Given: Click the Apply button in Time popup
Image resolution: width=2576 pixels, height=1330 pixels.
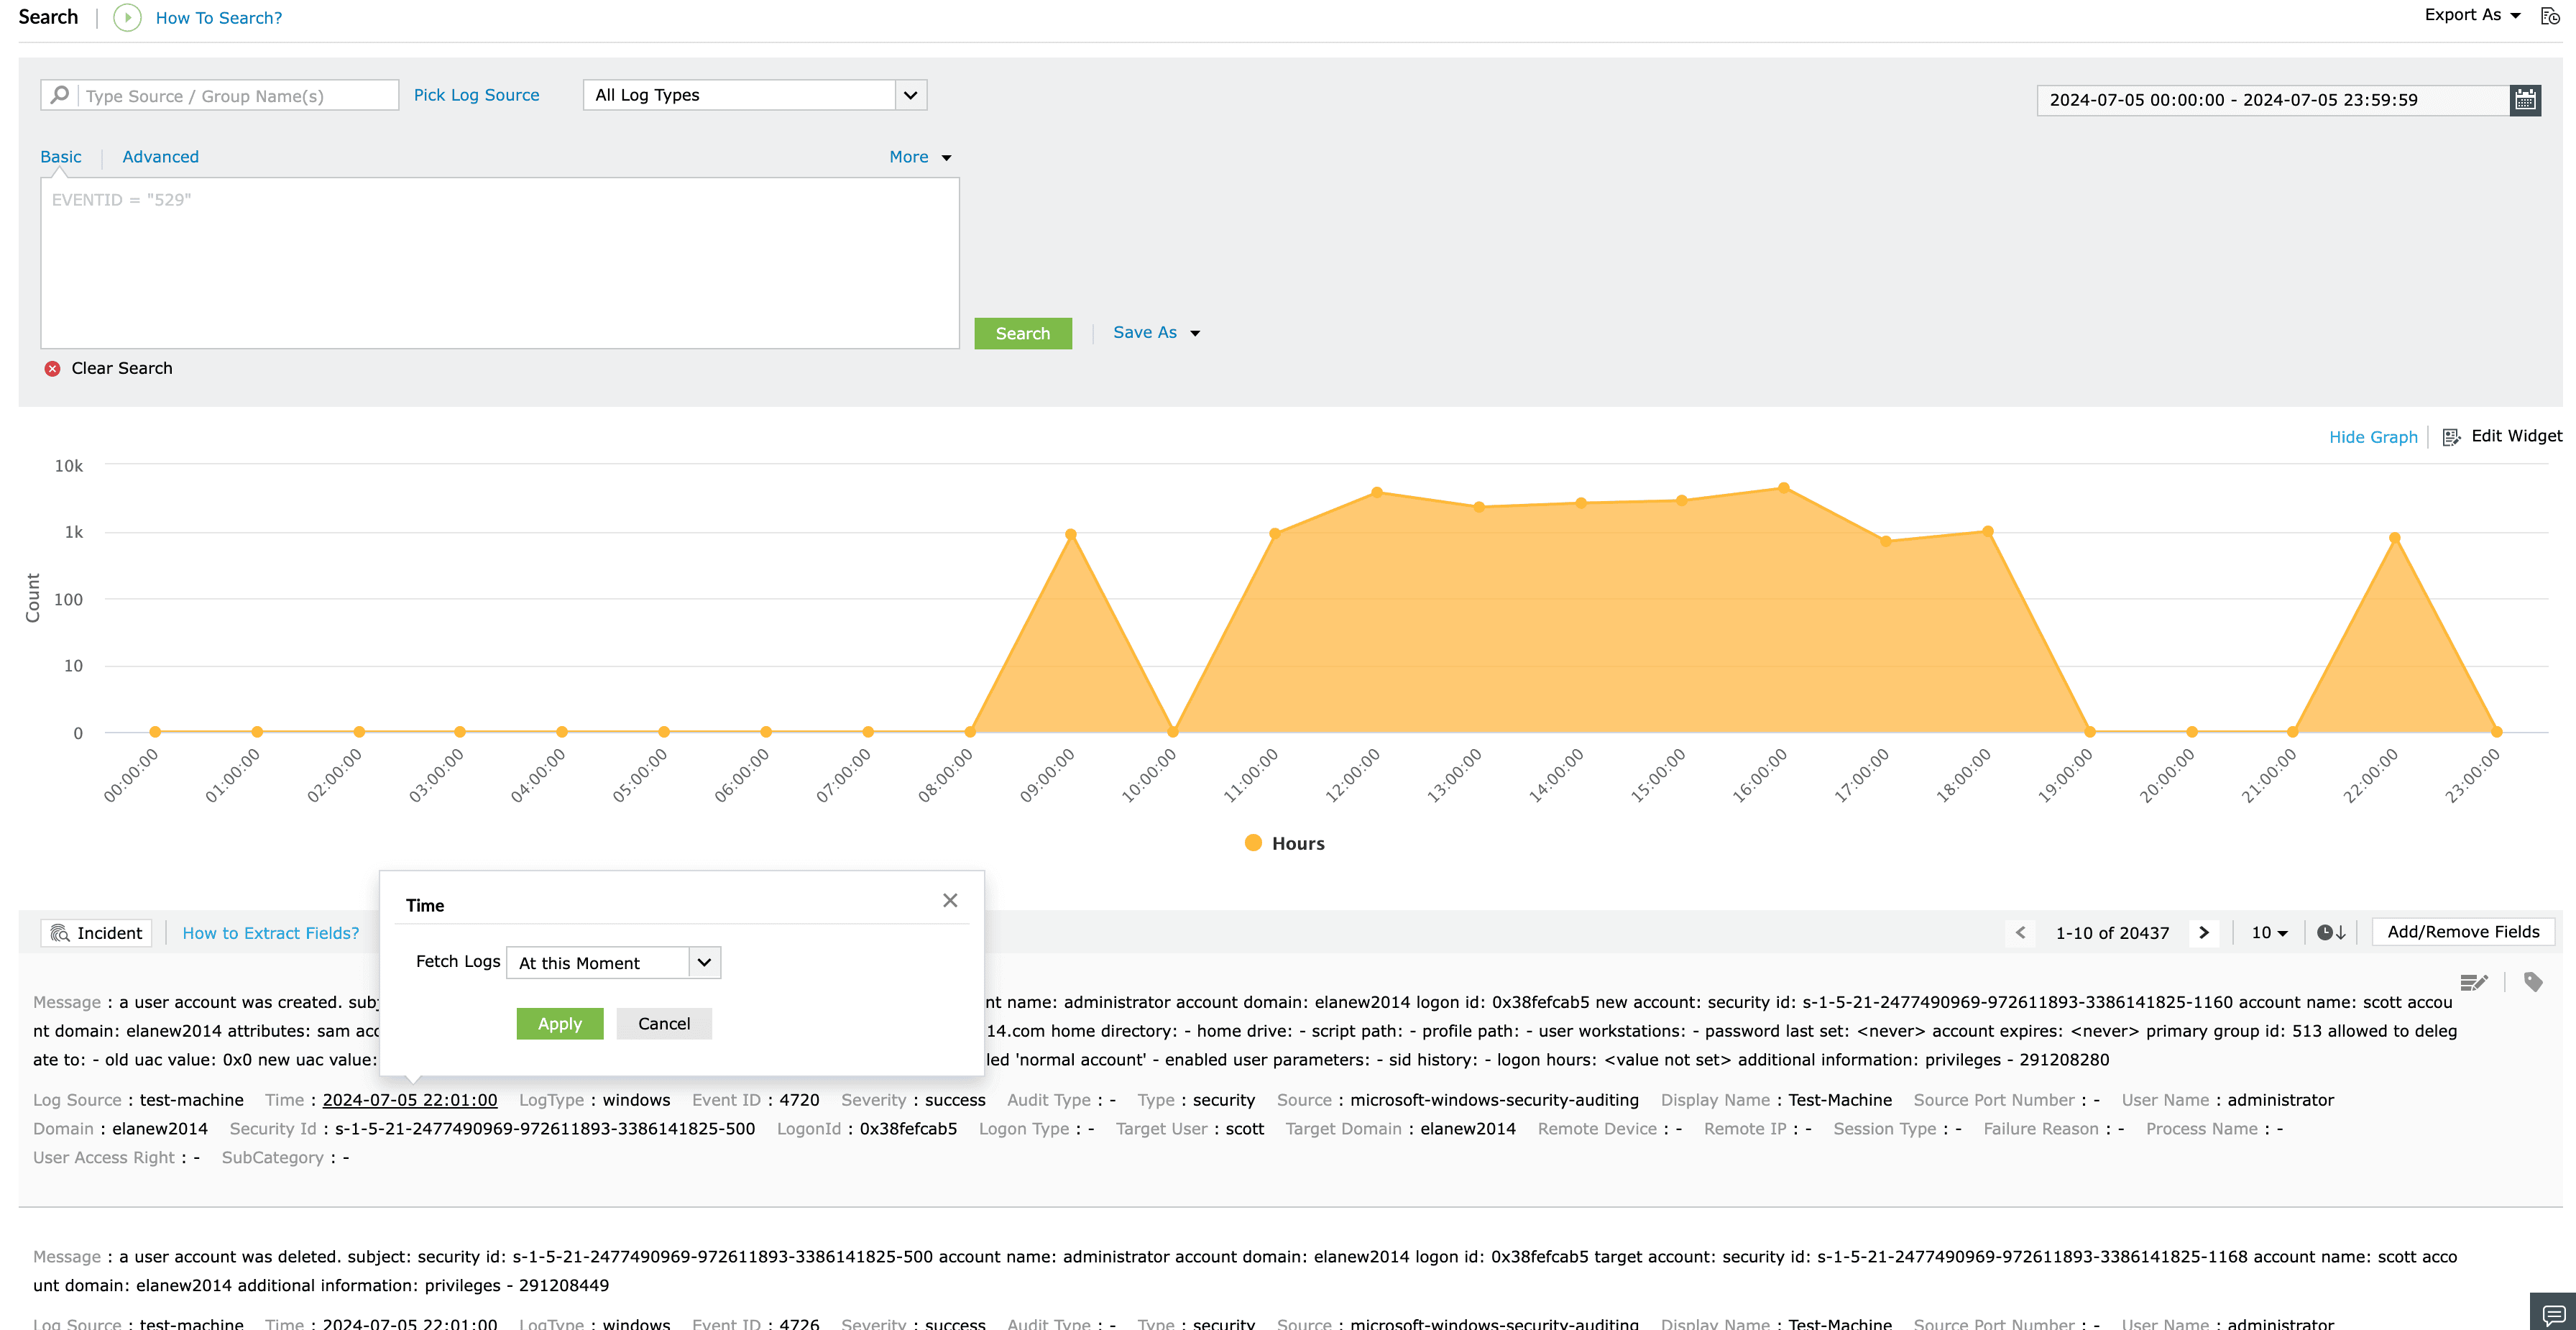Looking at the screenshot, I should click(559, 1023).
